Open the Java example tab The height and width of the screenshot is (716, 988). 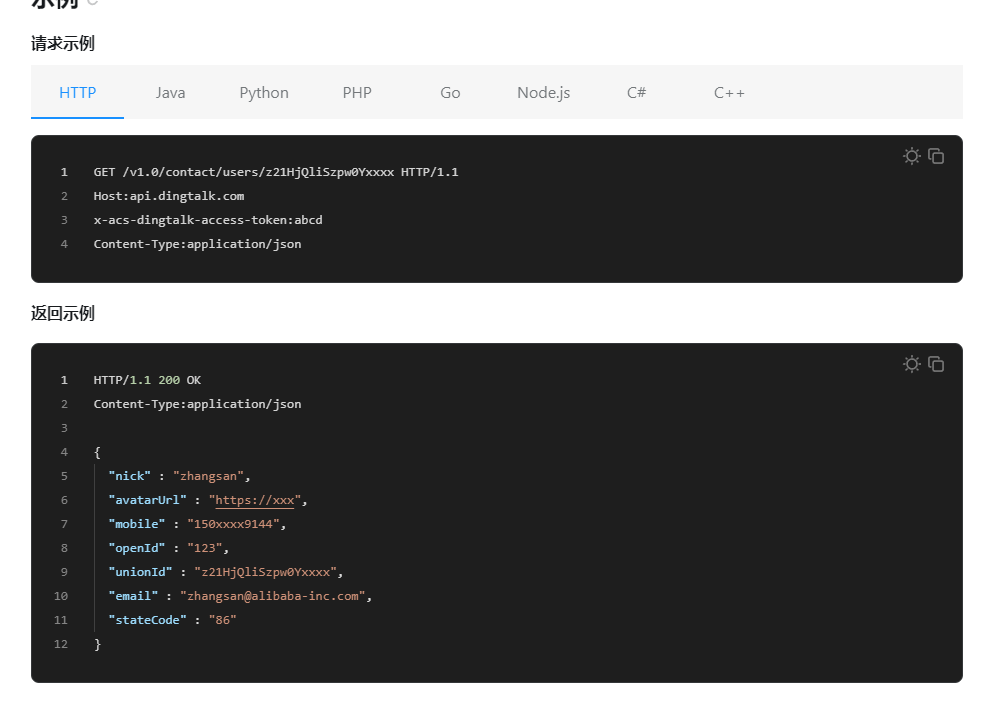point(170,93)
